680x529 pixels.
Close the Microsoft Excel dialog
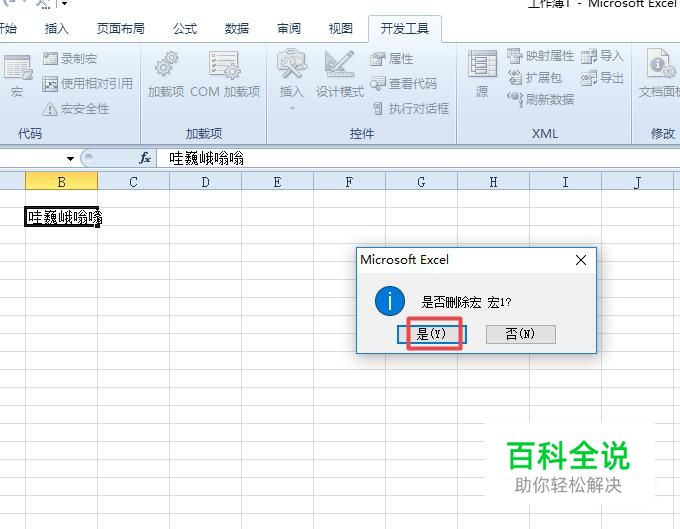(581, 260)
